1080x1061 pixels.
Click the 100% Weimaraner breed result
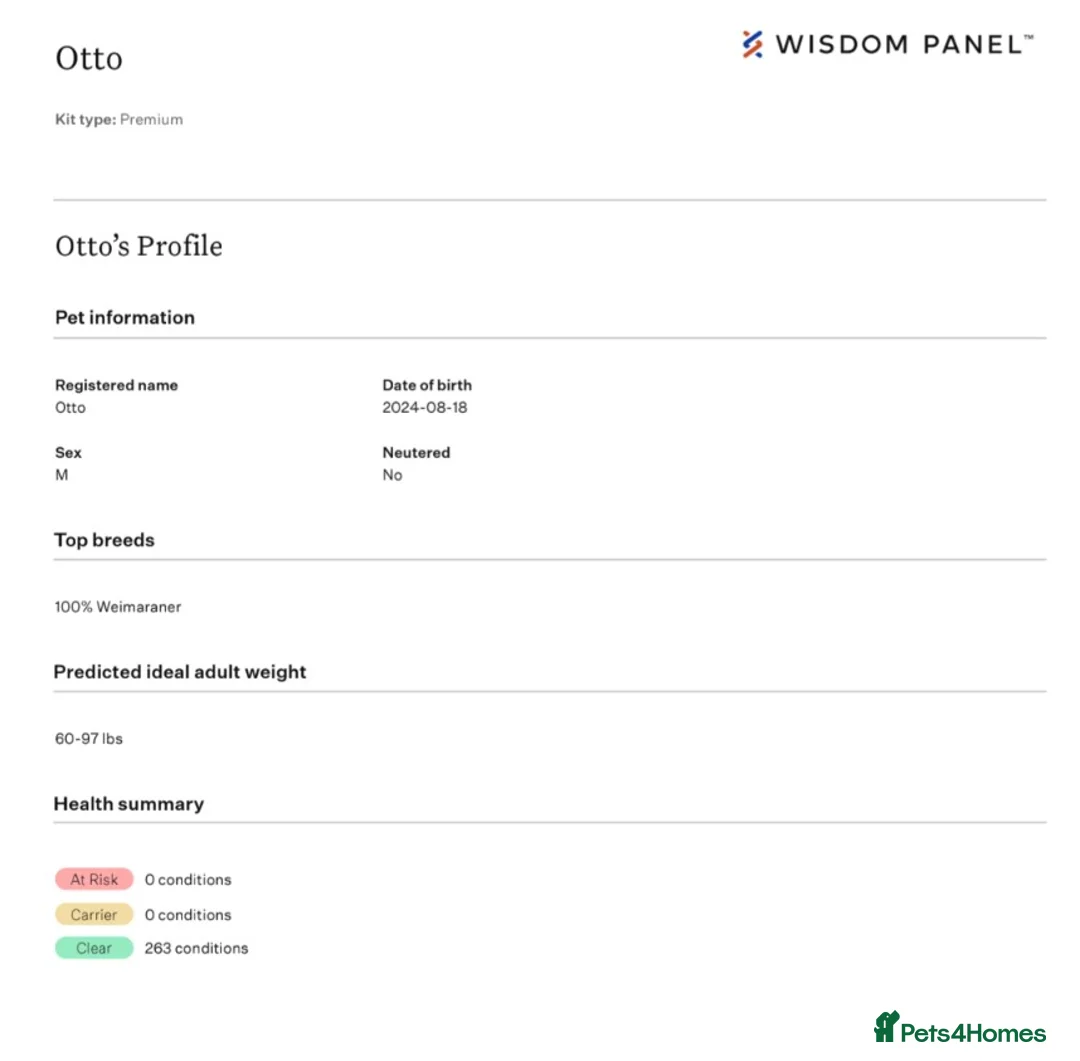pyautogui.click(x=118, y=607)
